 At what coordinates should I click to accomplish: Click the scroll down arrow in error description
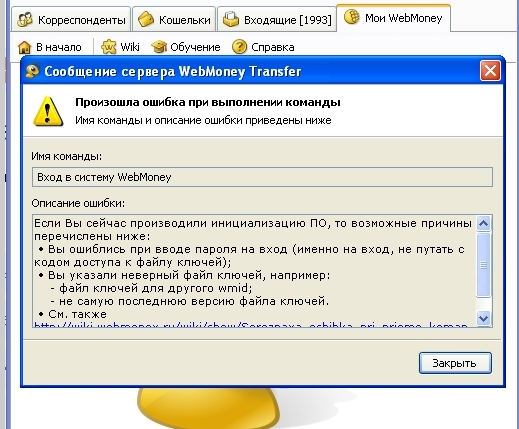pos(483,318)
